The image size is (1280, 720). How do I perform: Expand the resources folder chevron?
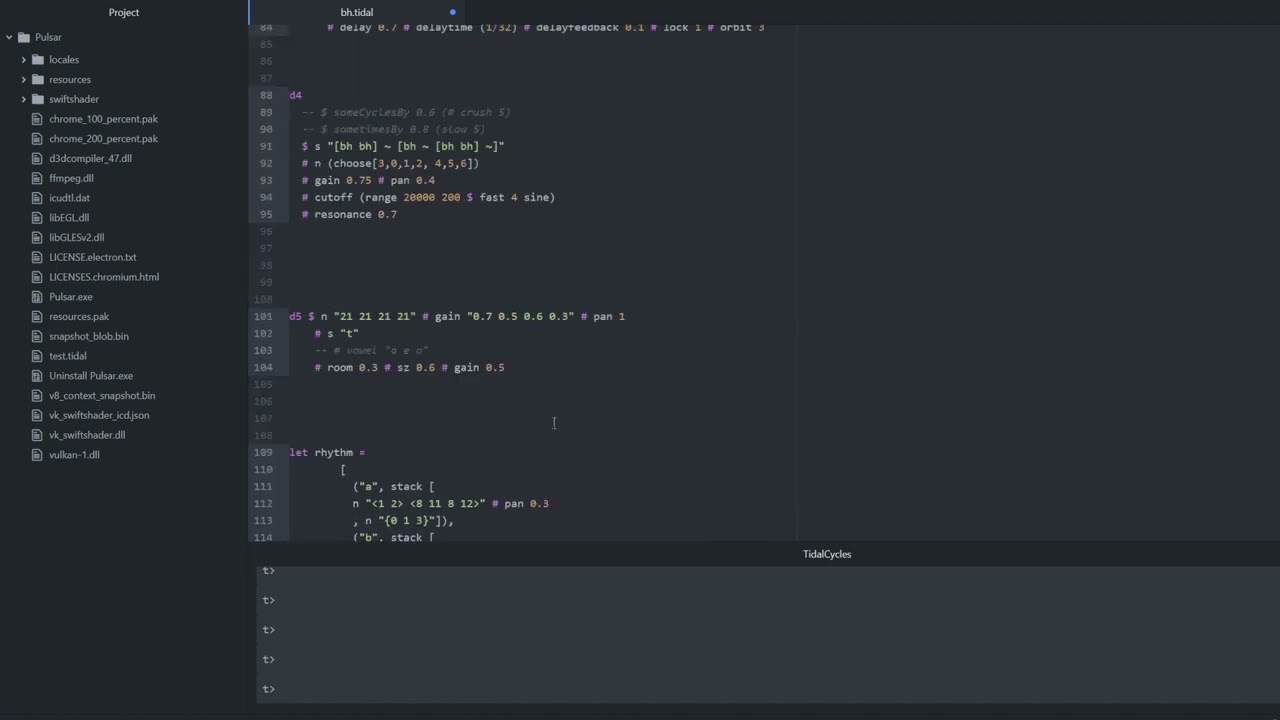[24, 80]
